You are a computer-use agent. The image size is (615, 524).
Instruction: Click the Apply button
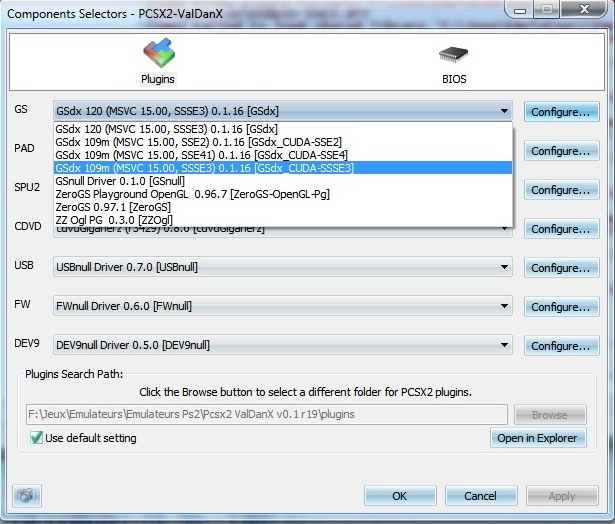click(562, 496)
